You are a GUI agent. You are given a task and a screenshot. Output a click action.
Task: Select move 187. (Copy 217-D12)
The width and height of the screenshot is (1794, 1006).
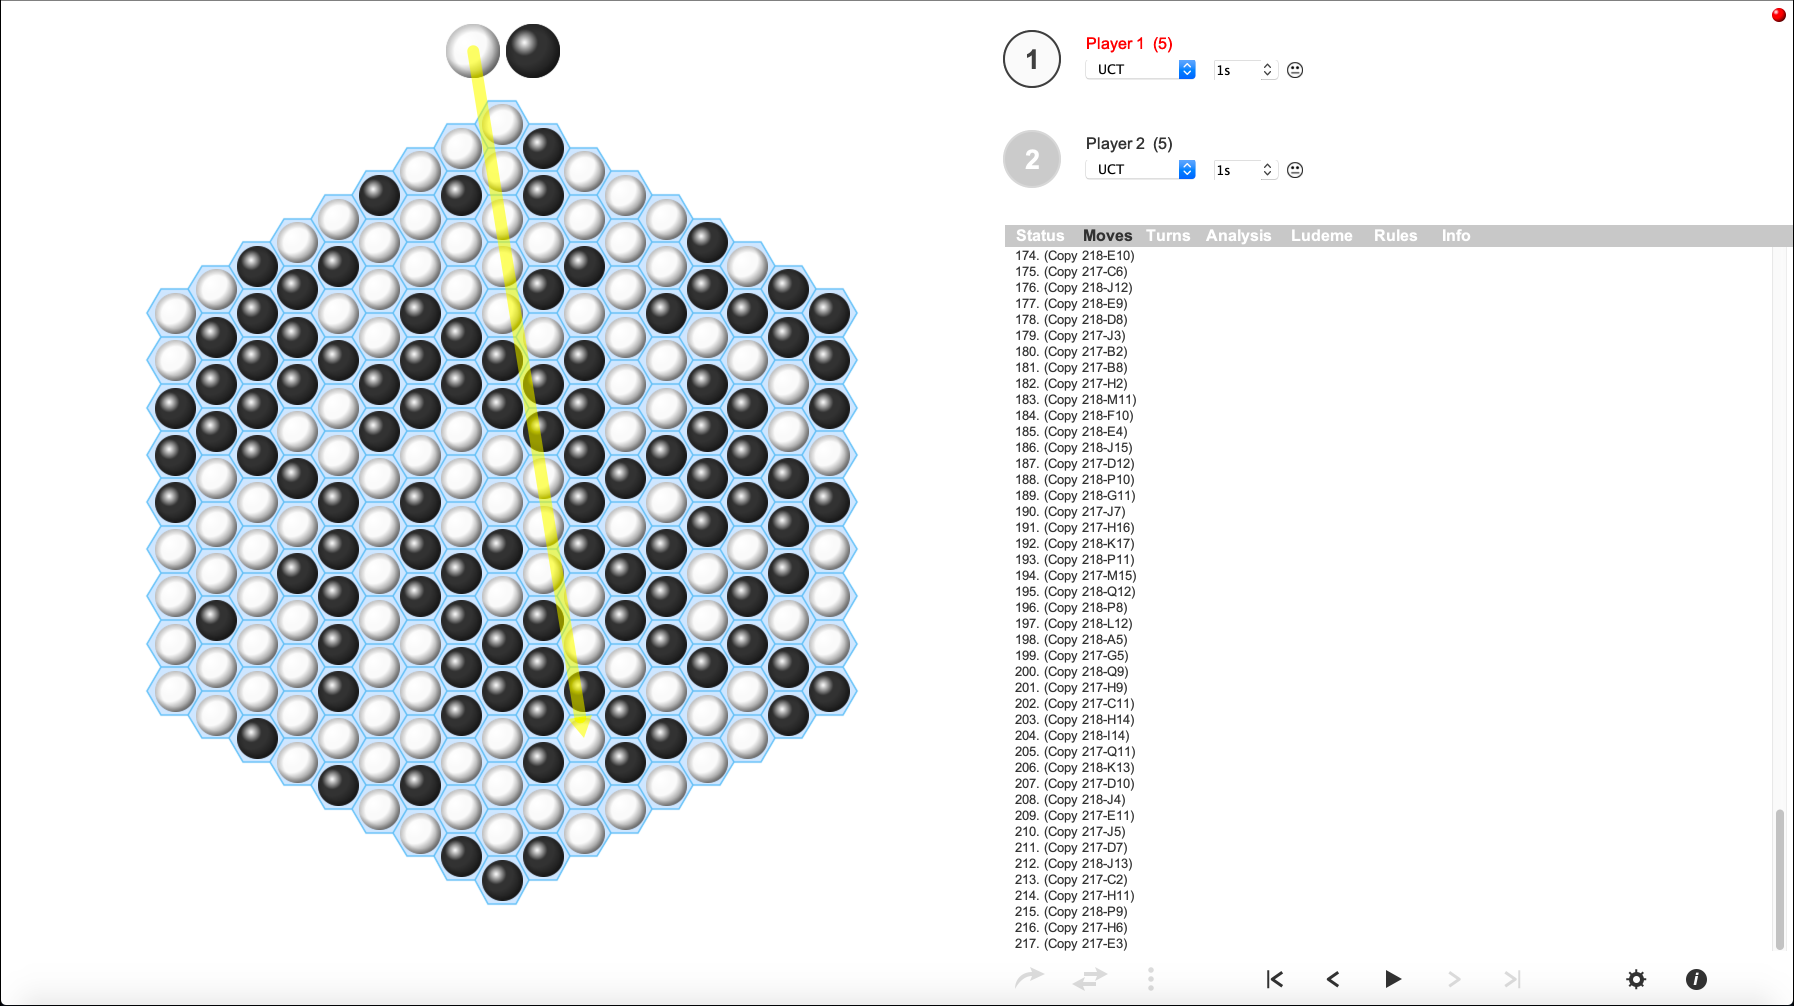pyautogui.click(x=1075, y=464)
